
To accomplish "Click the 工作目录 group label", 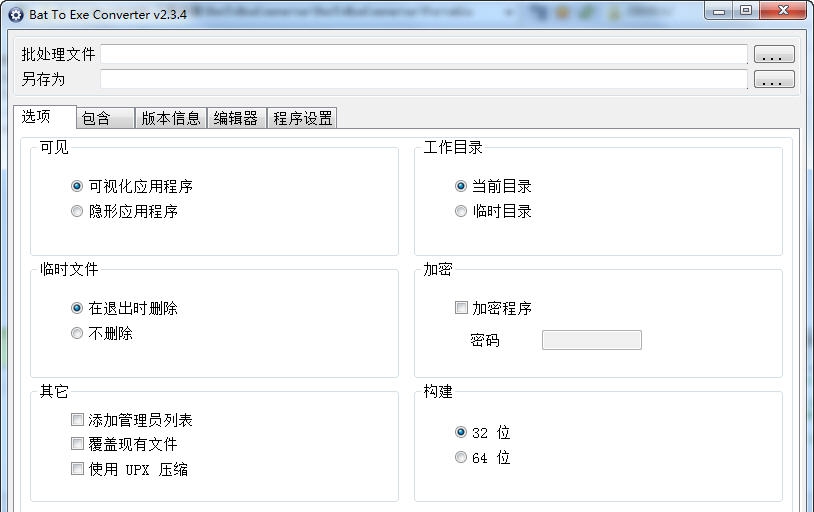I will [x=453, y=147].
